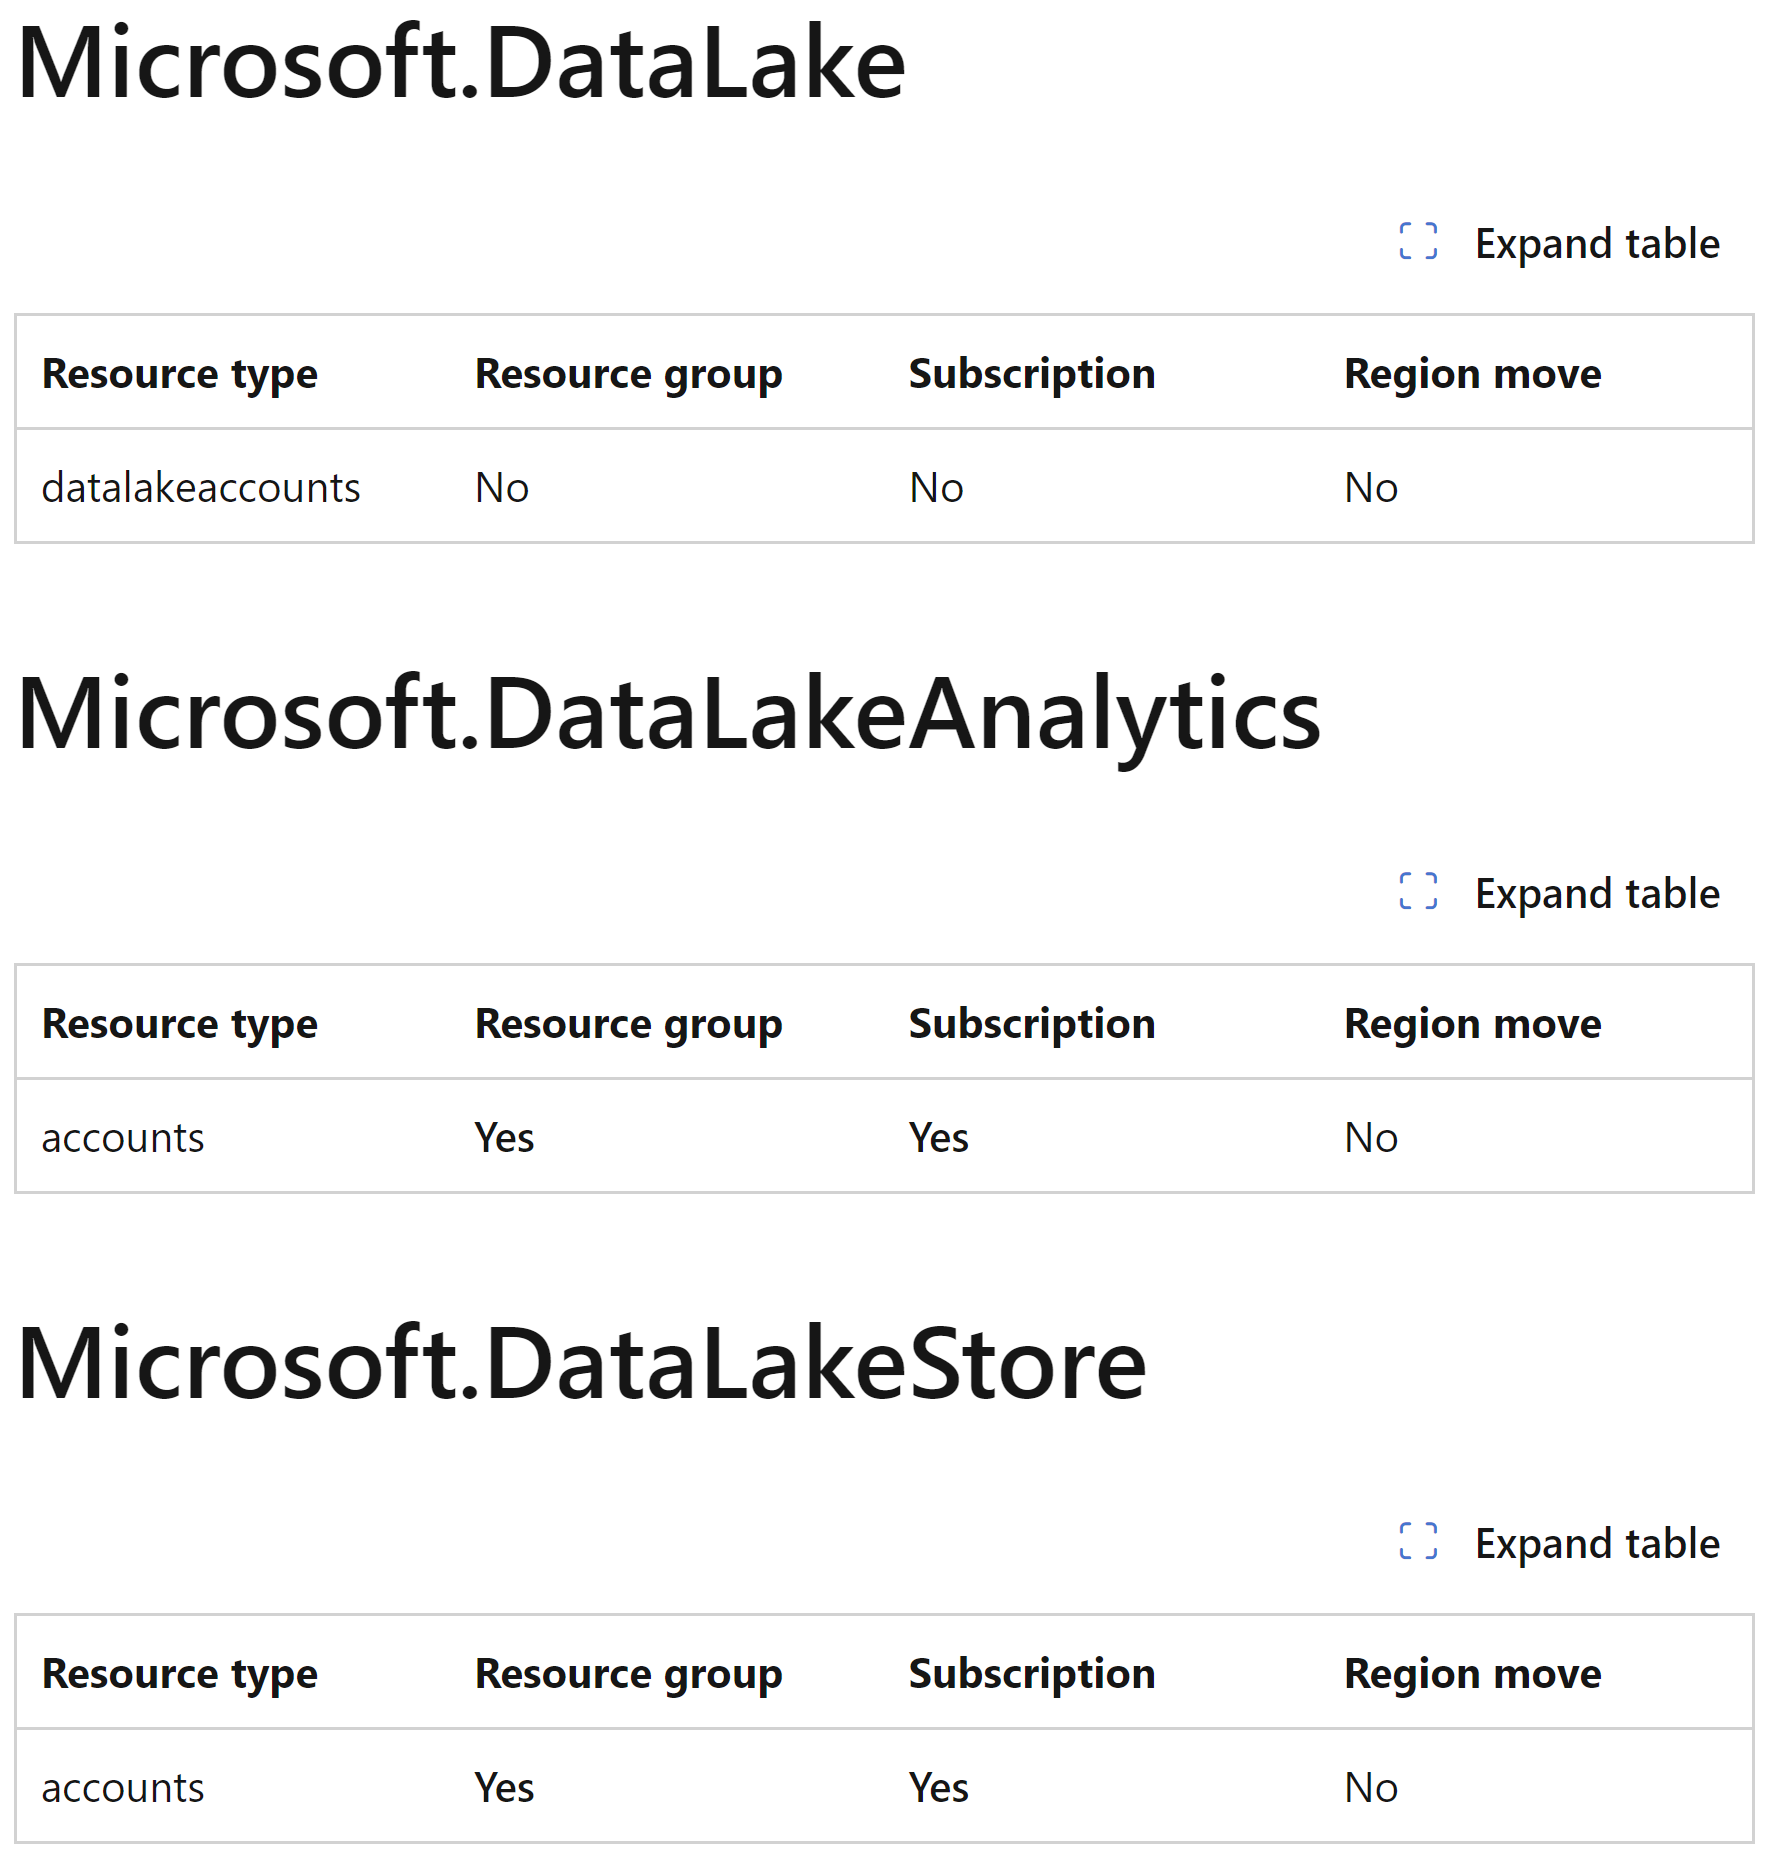
Task: Select the Microsoft.DataLakeStore heading
Action: point(582,1363)
